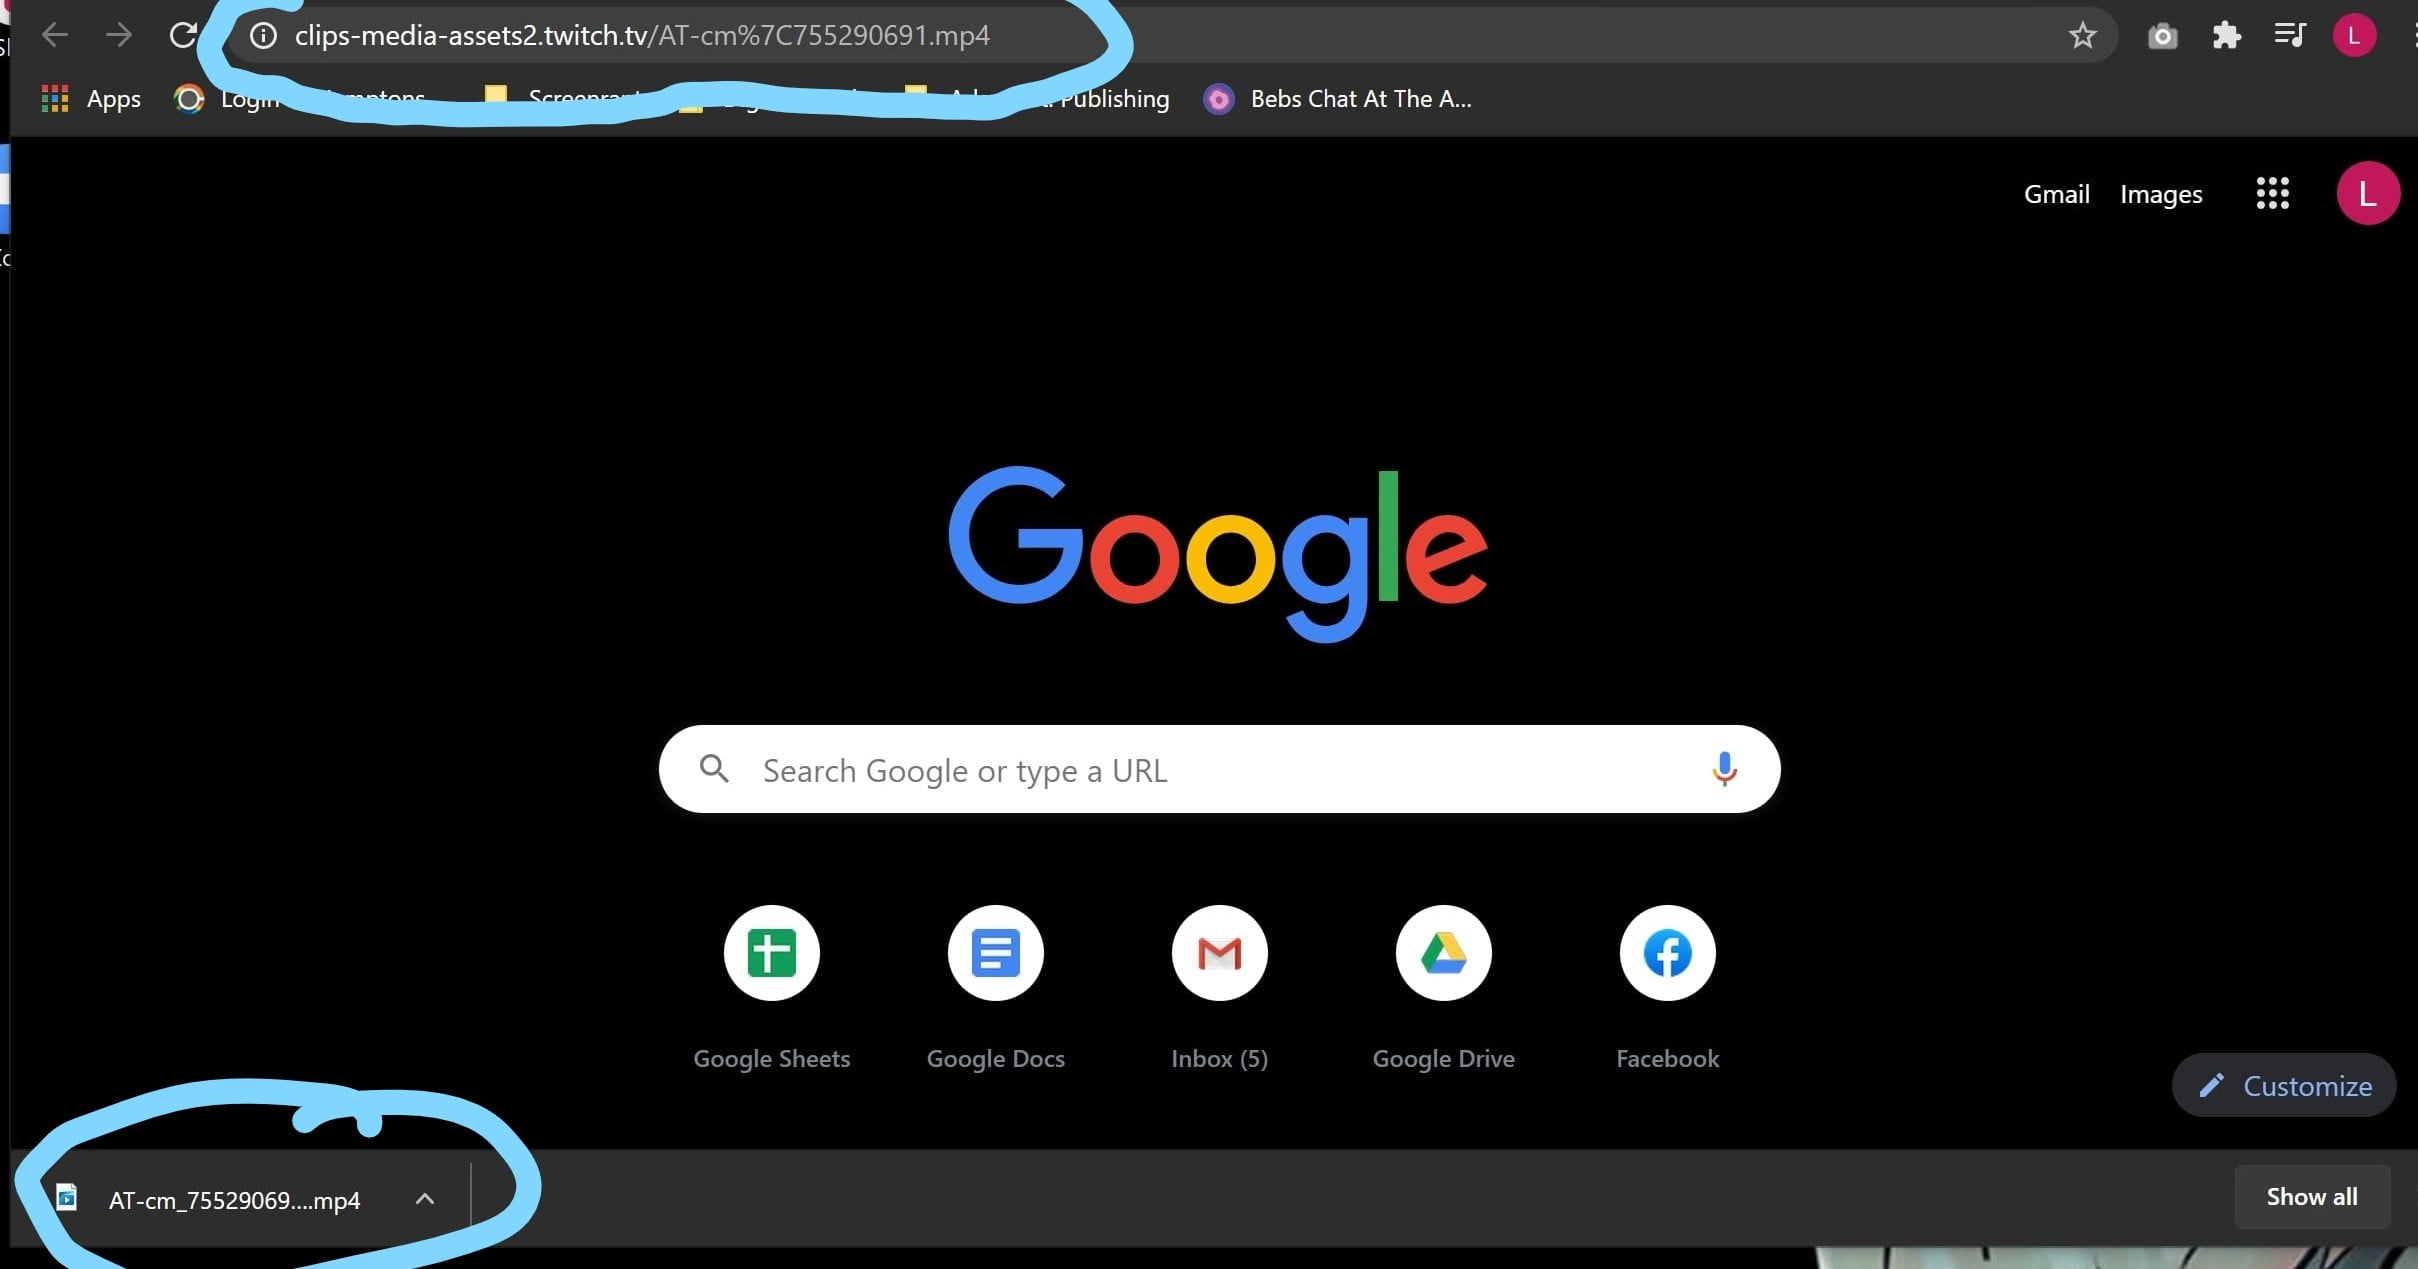Click the Chrome extensions puzzle icon
This screenshot has height=1269, width=2418.
pos(2226,34)
